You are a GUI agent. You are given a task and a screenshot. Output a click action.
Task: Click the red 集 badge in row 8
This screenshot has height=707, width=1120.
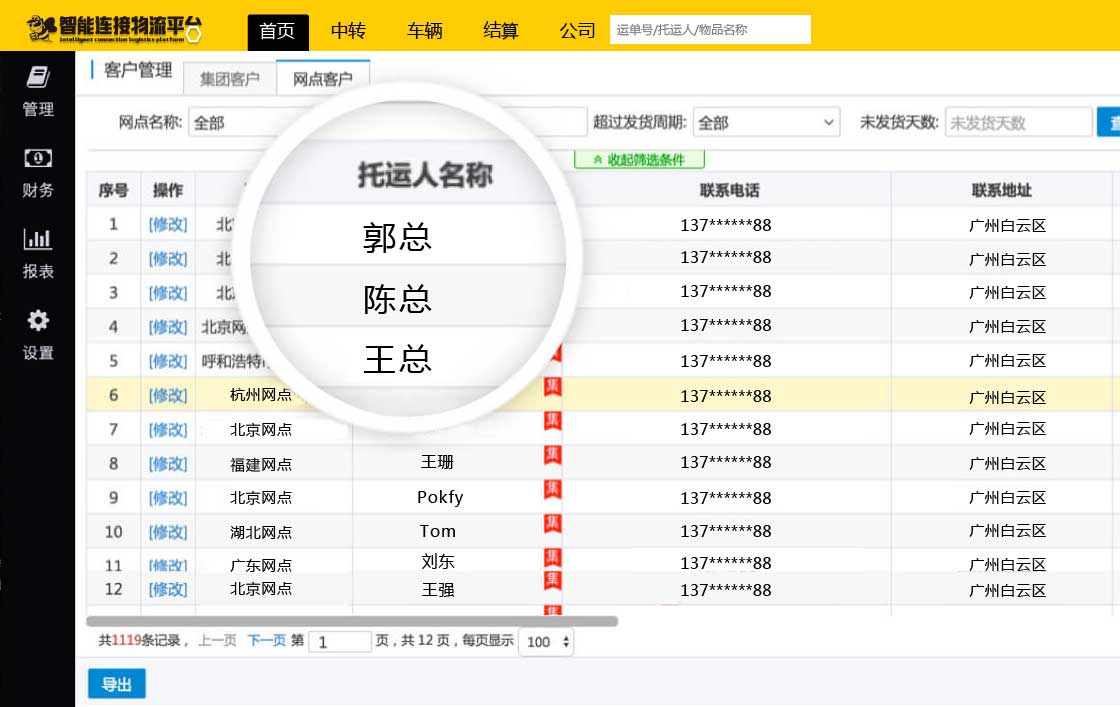tap(552, 456)
